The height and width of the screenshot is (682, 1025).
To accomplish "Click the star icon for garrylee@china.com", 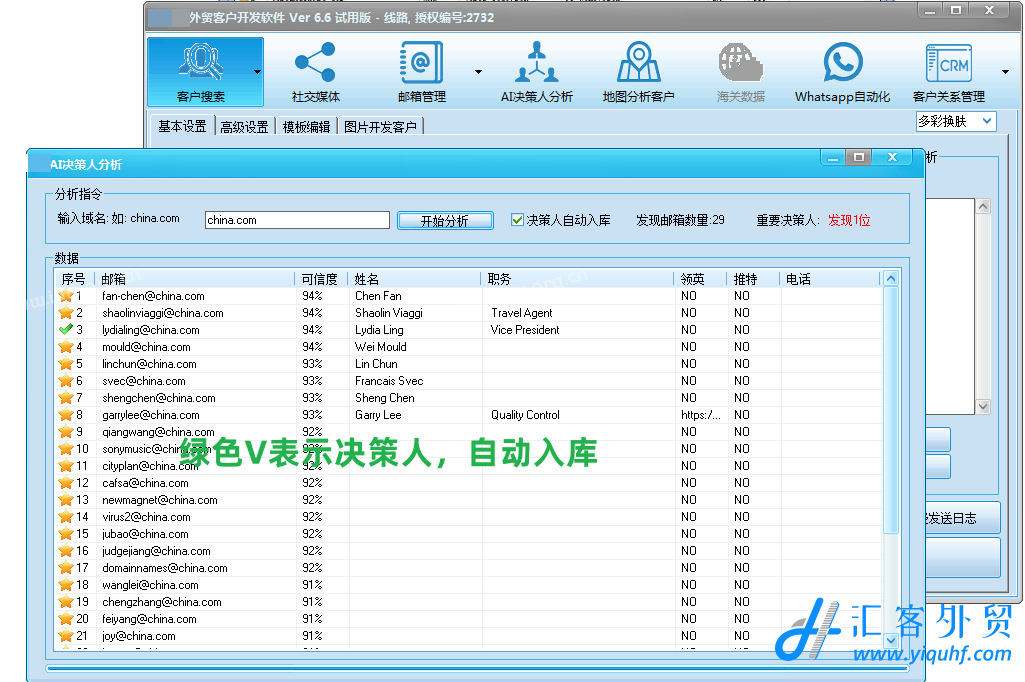I will 66,415.
